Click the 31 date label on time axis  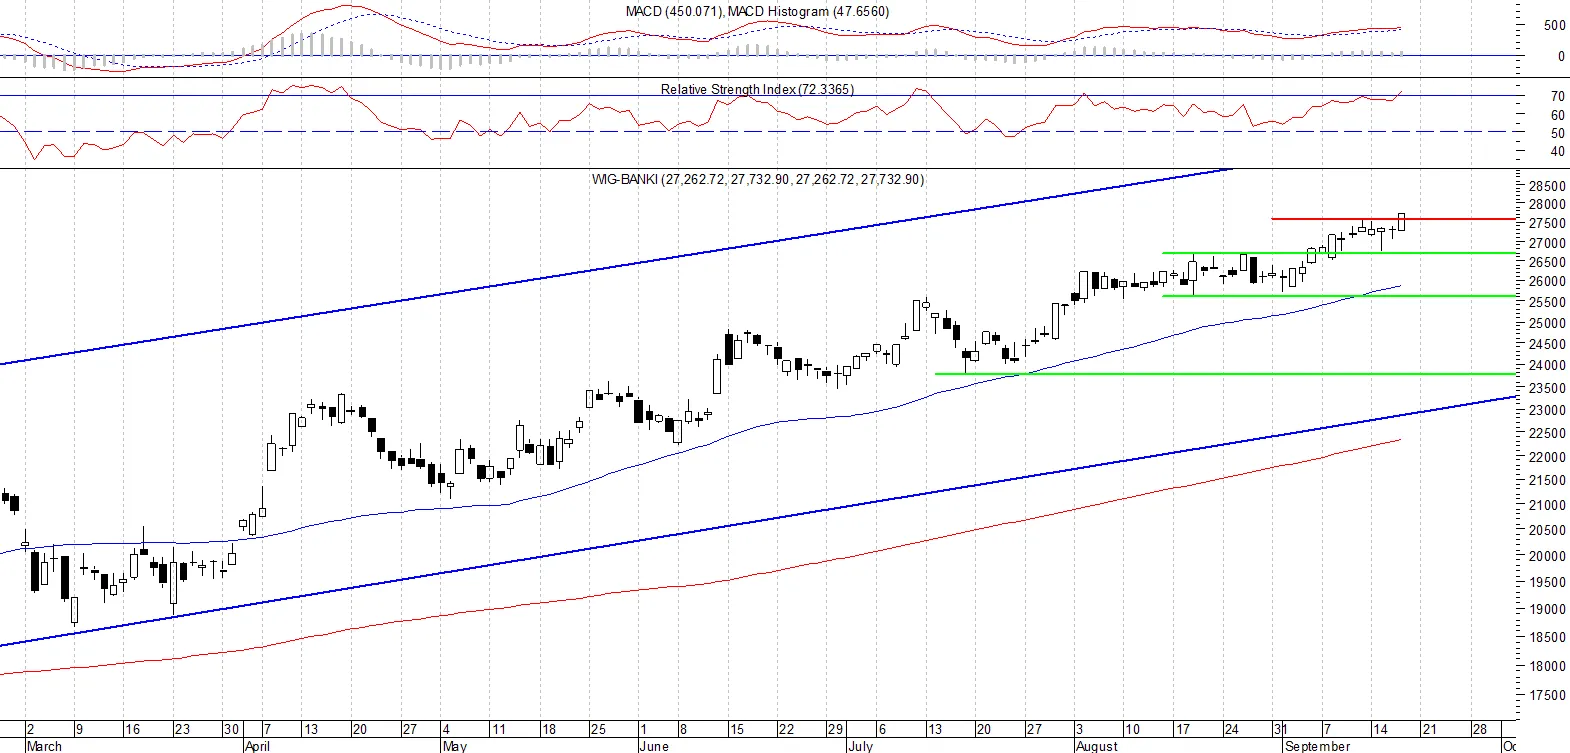point(1280,730)
